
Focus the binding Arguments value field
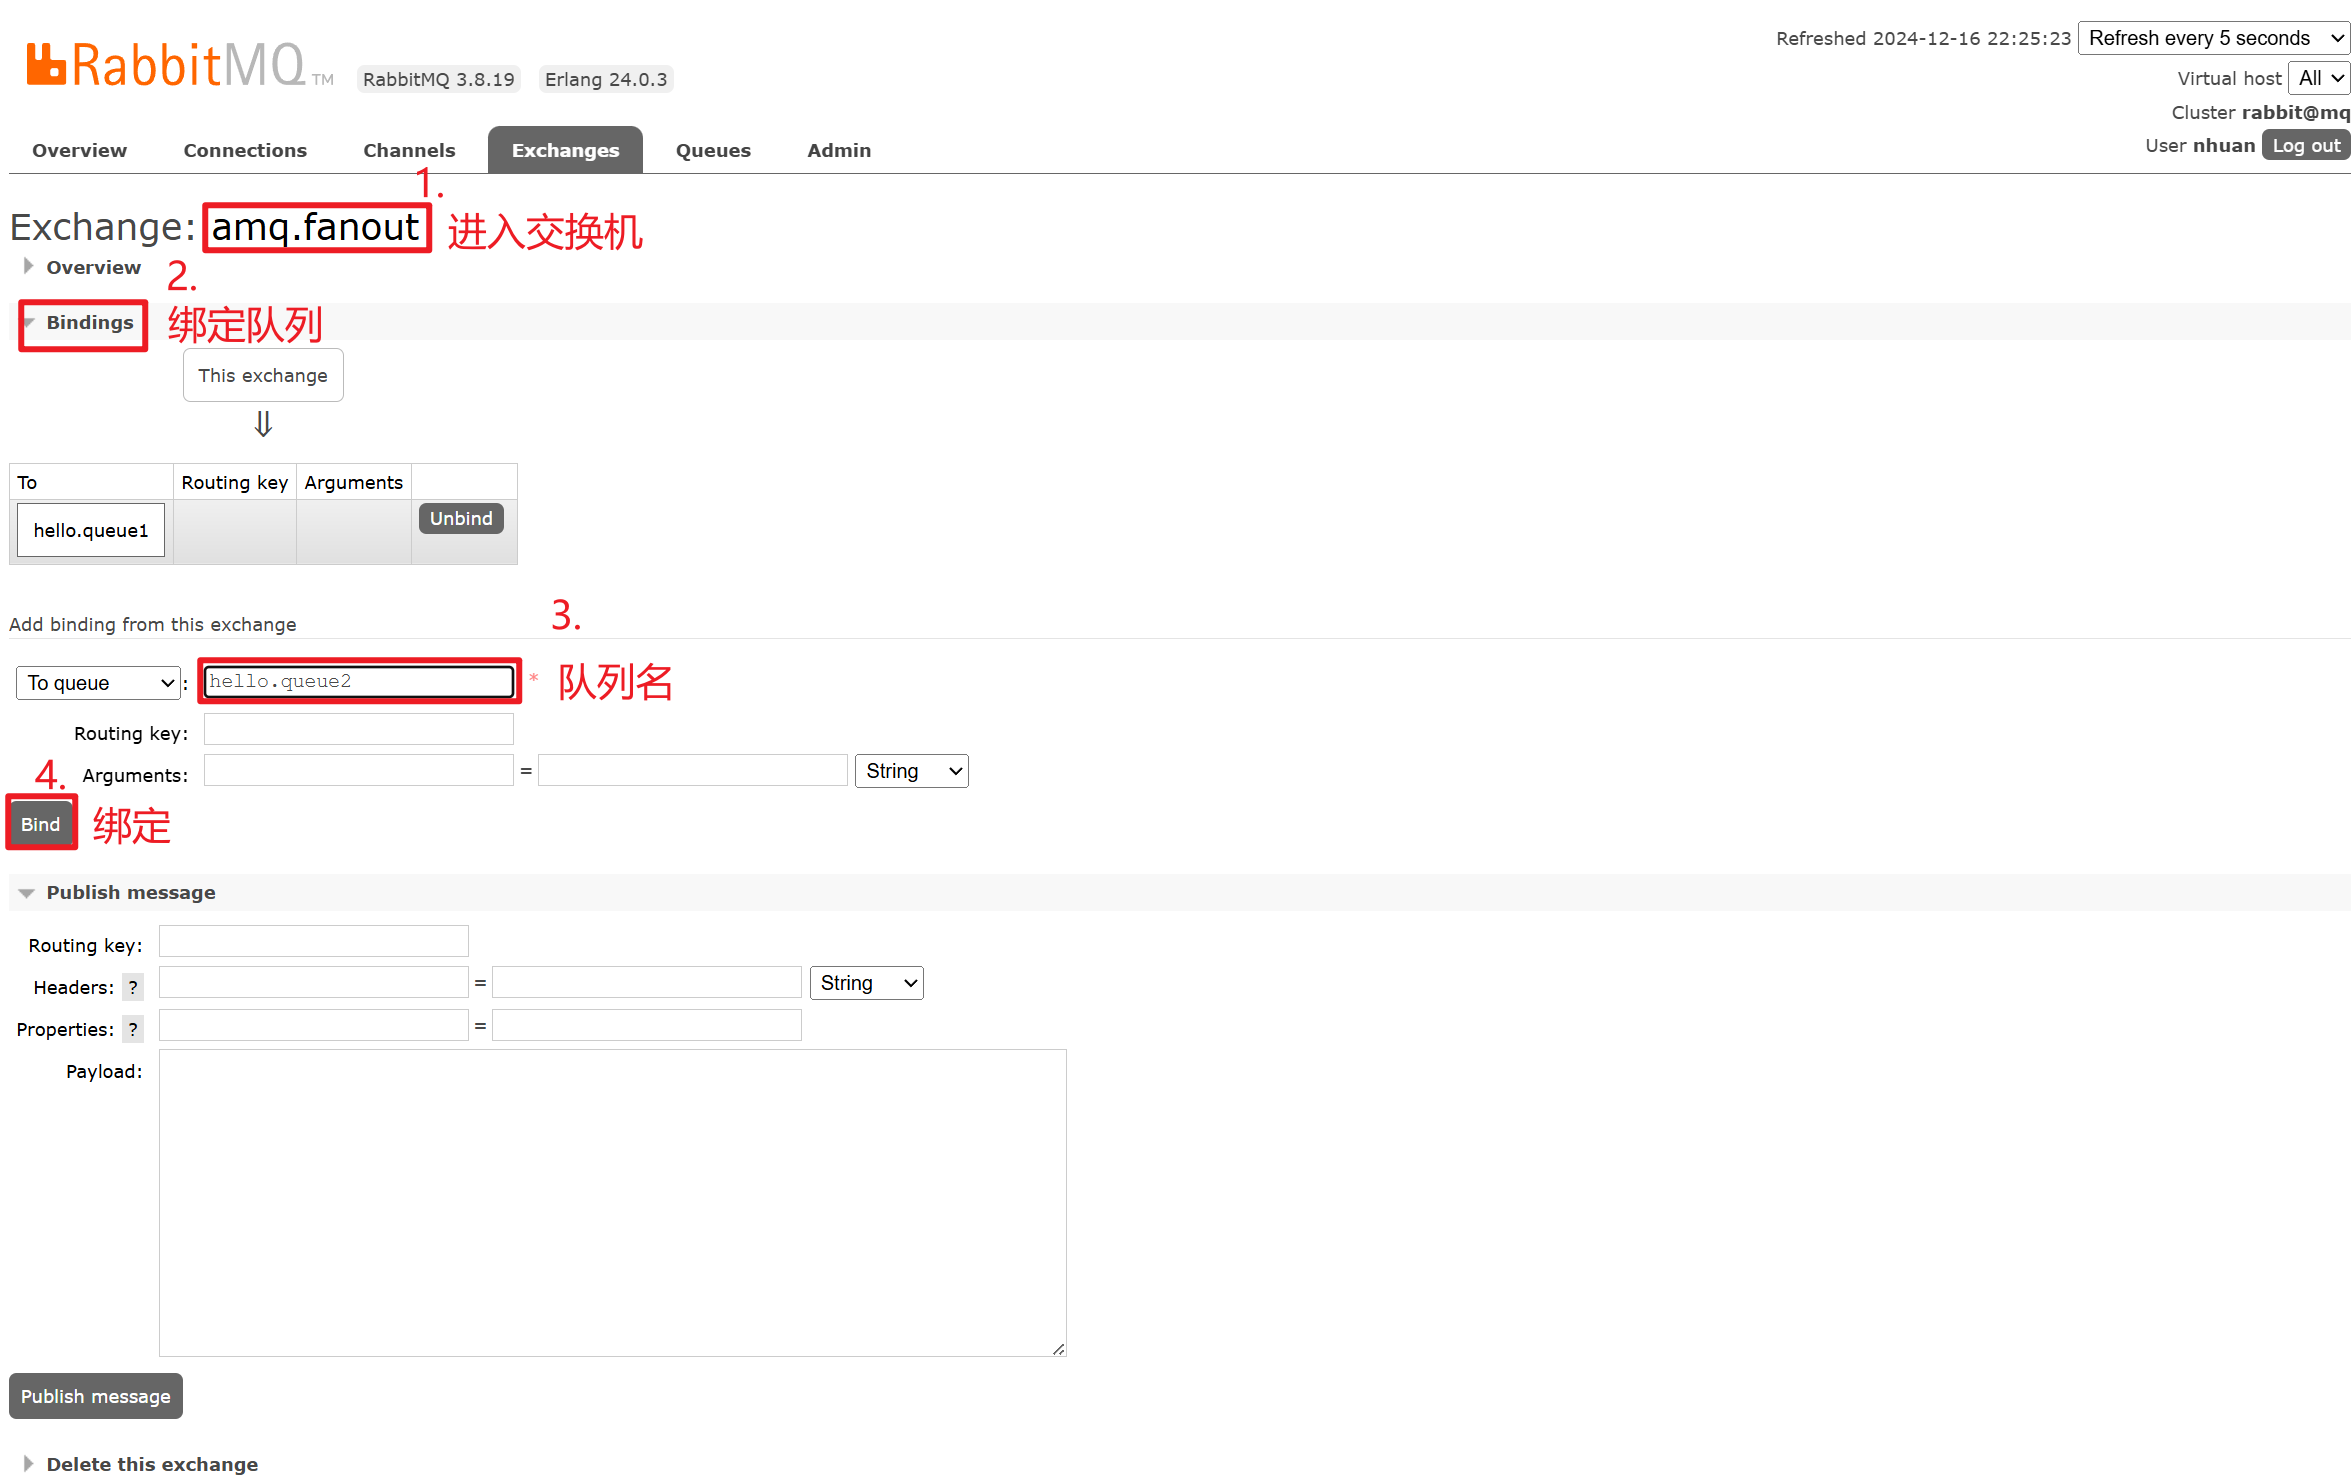[693, 770]
